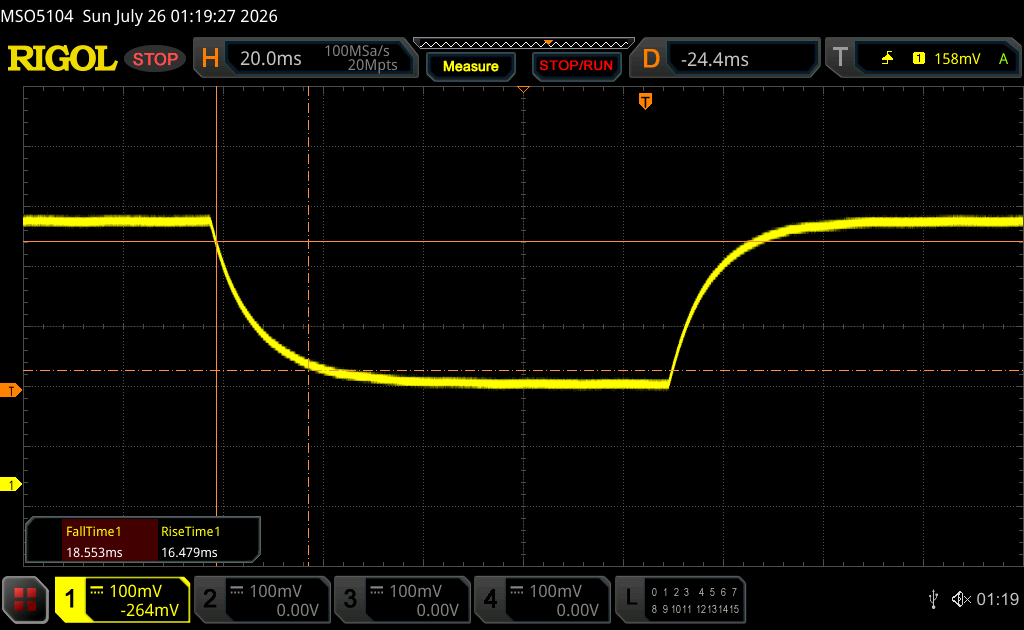1024x630 pixels.
Task: Click the USB connection status icon
Action: click(933, 599)
